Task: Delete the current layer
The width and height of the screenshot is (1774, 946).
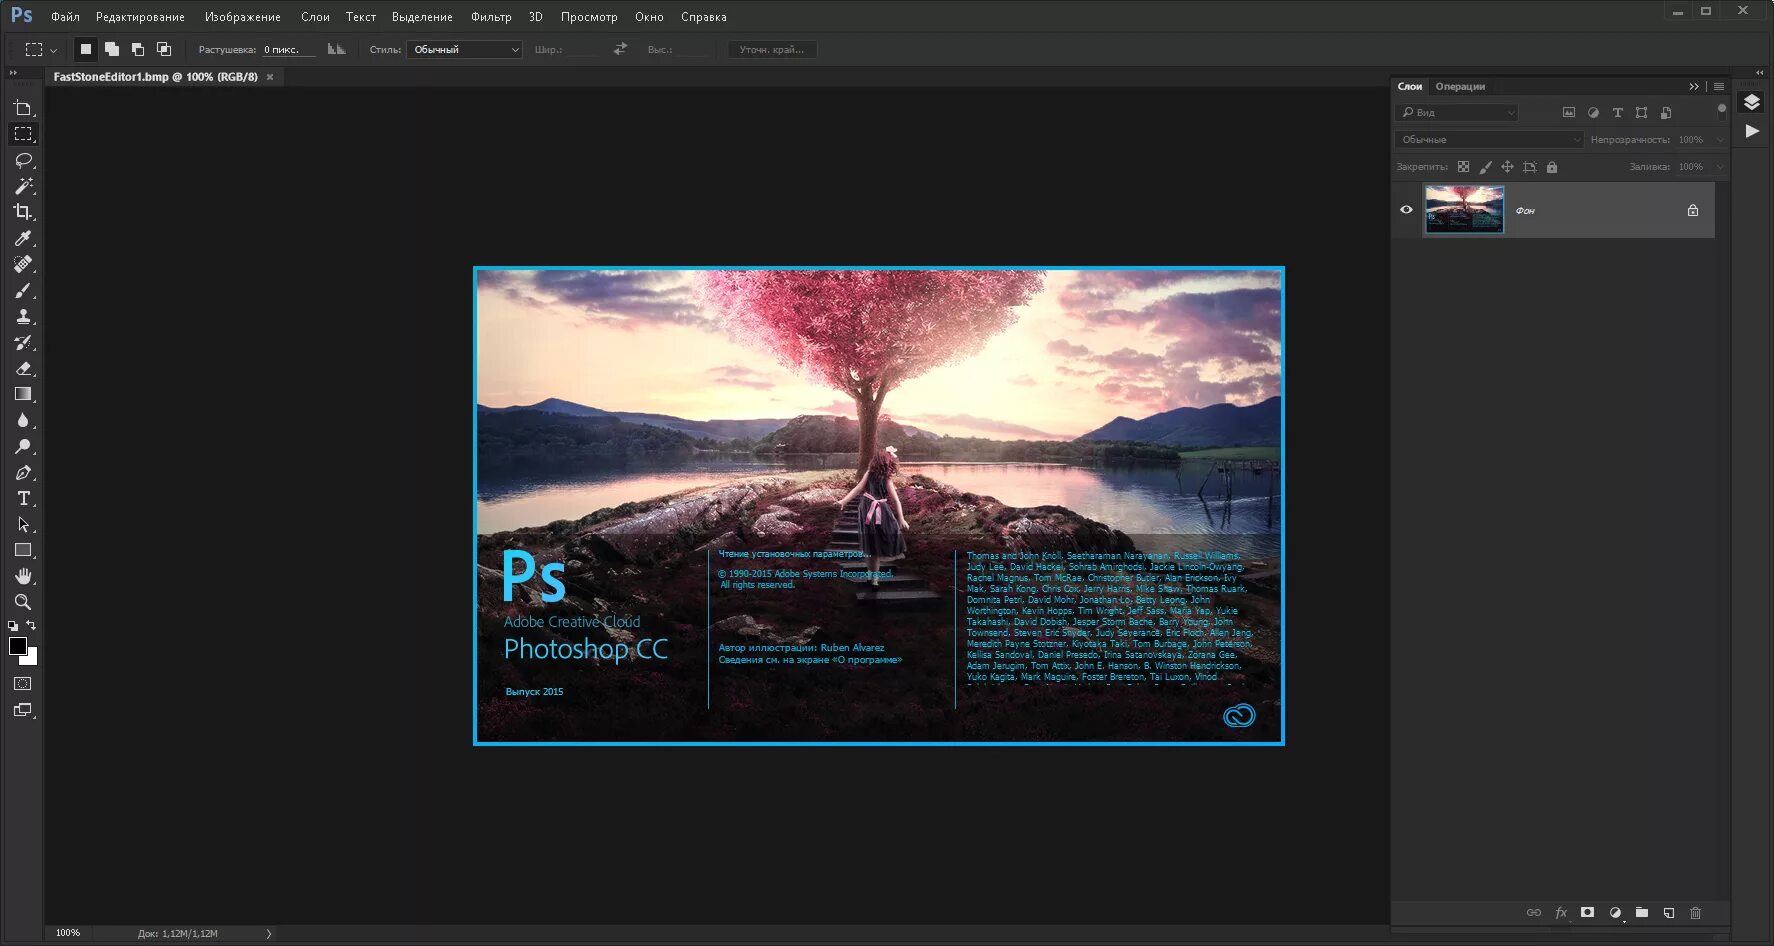Action: (x=1695, y=912)
